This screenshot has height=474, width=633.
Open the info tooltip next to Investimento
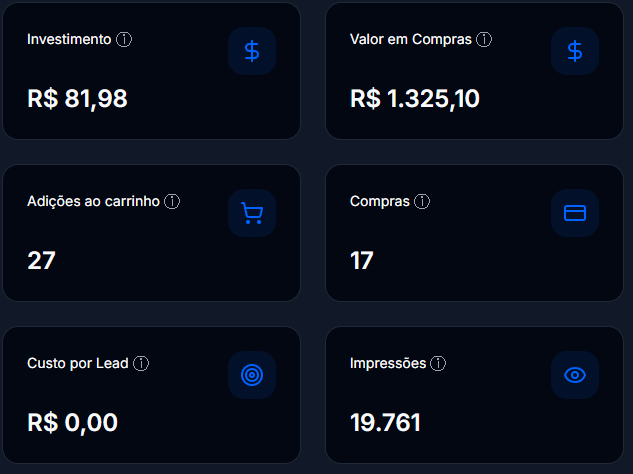pos(124,40)
